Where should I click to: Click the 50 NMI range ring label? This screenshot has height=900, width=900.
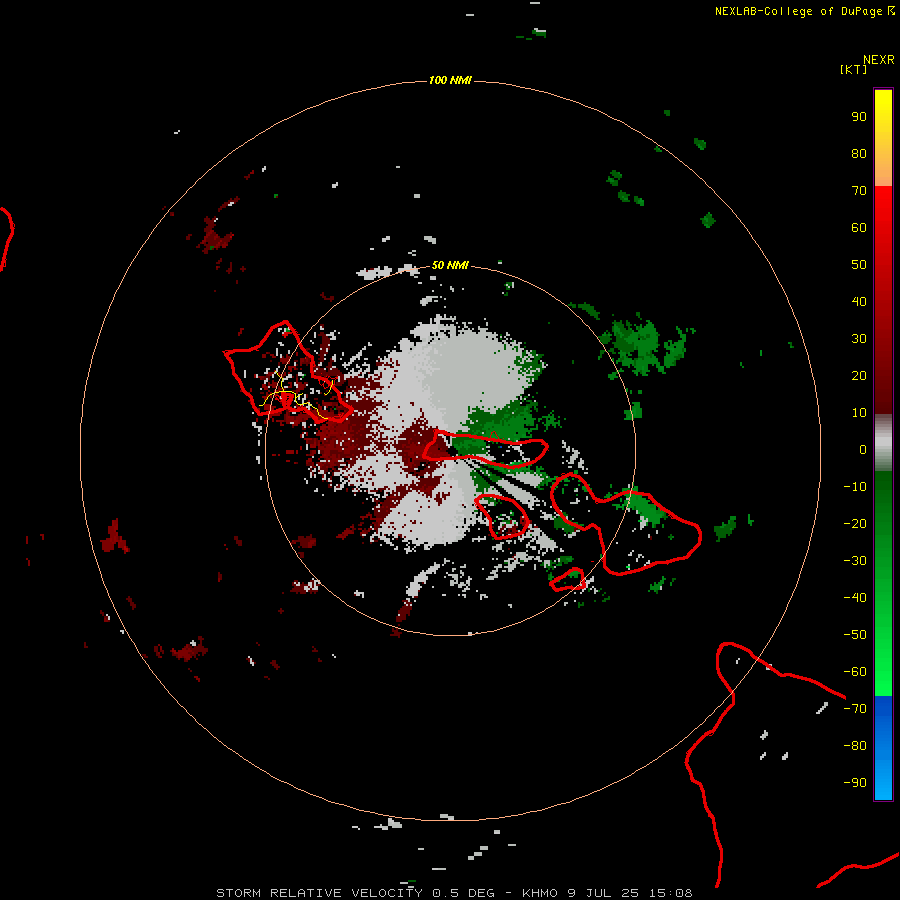(x=450, y=265)
